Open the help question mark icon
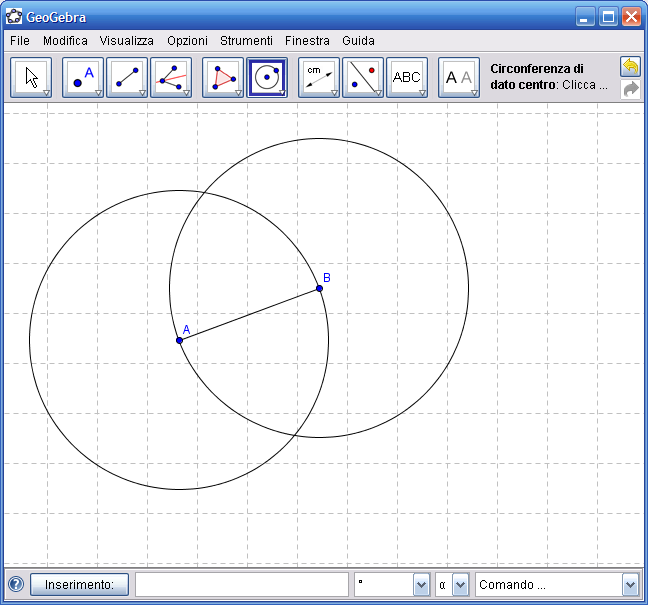 tap(16, 584)
